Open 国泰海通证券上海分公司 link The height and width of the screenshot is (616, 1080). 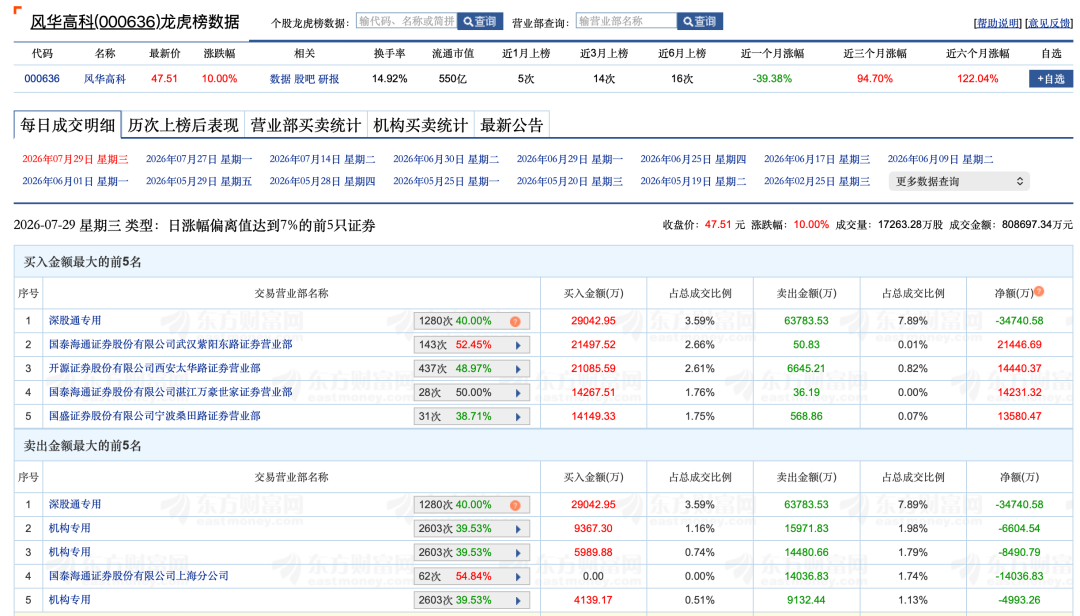pos(138,576)
